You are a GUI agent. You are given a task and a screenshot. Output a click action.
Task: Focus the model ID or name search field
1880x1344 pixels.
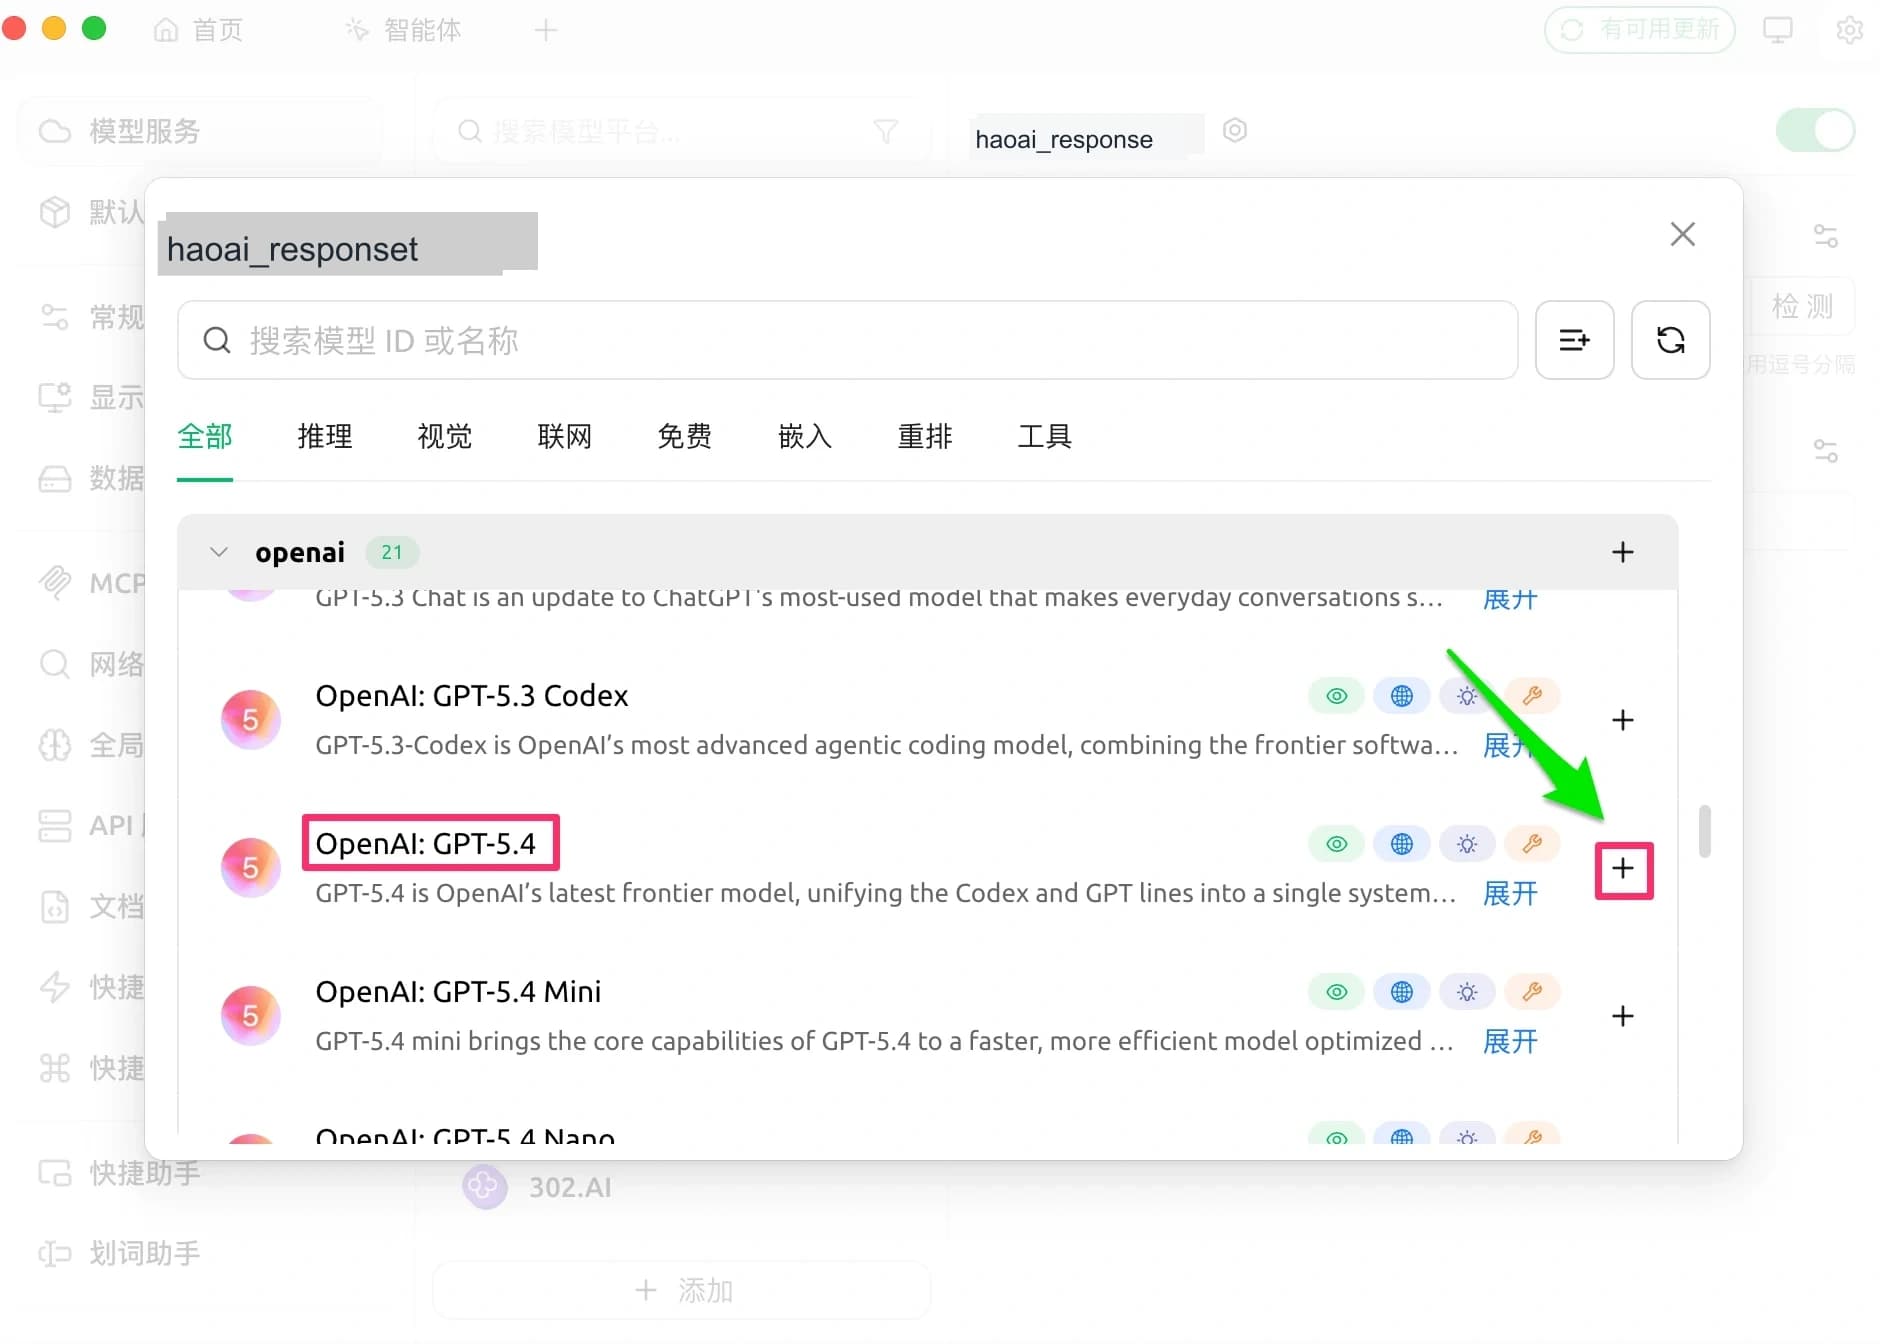pos(847,340)
